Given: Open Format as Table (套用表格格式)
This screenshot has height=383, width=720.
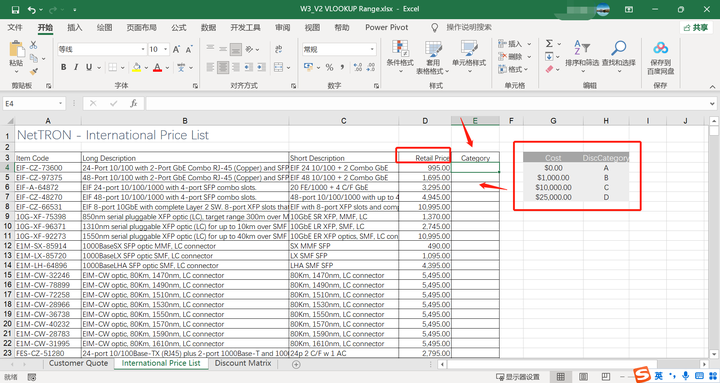Looking at the screenshot, I should pyautogui.click(x=433, y=58).
